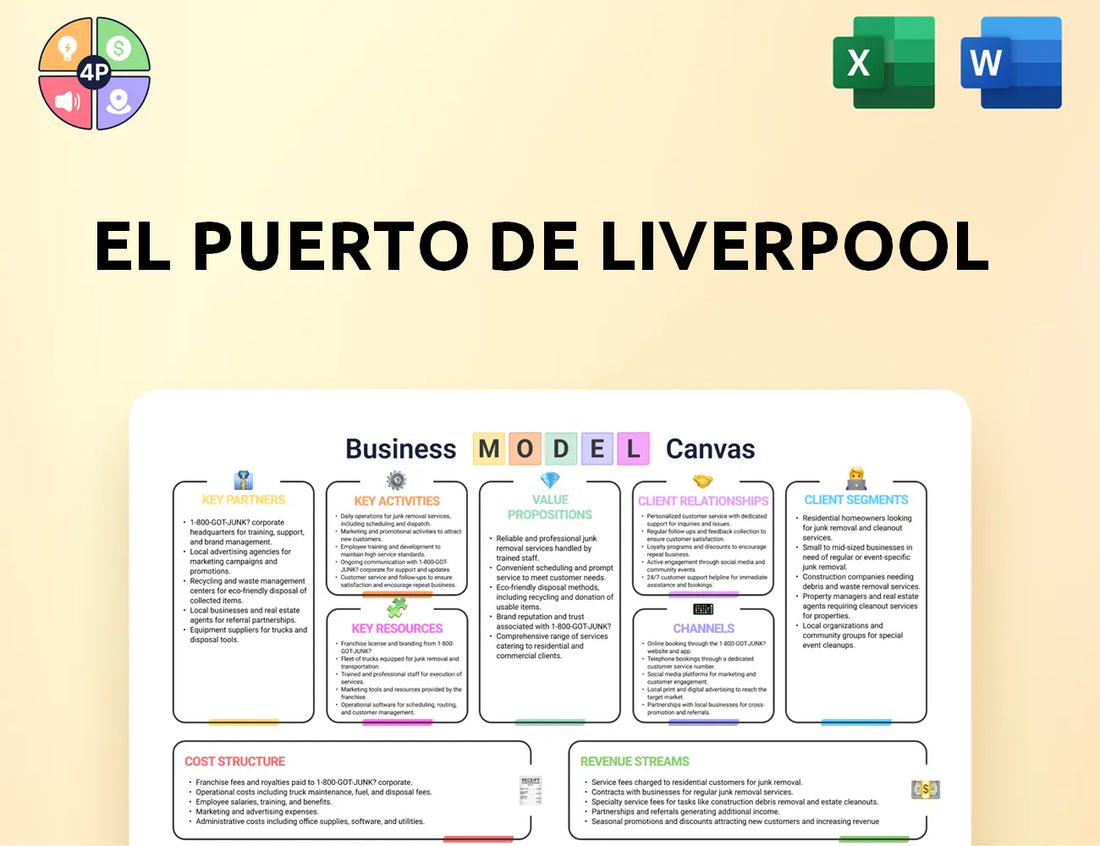Click 'Seasonal promotions and discounts' revenue bullet
The image size is (1100, 846).
pos(735,821)
